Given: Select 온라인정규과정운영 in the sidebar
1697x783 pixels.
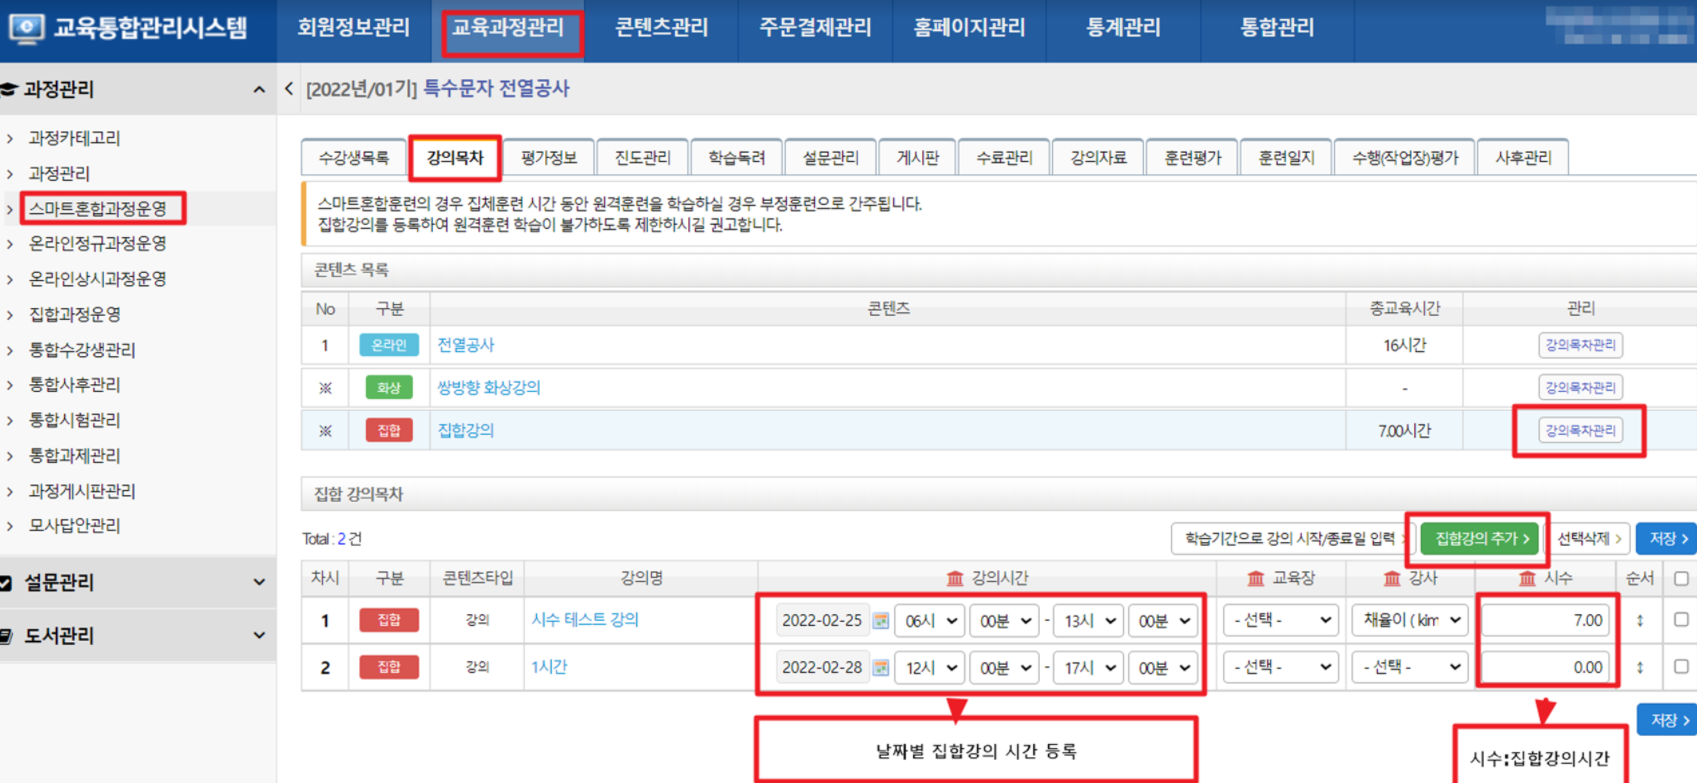Looking at the screenshot, I should click(97, 244).
